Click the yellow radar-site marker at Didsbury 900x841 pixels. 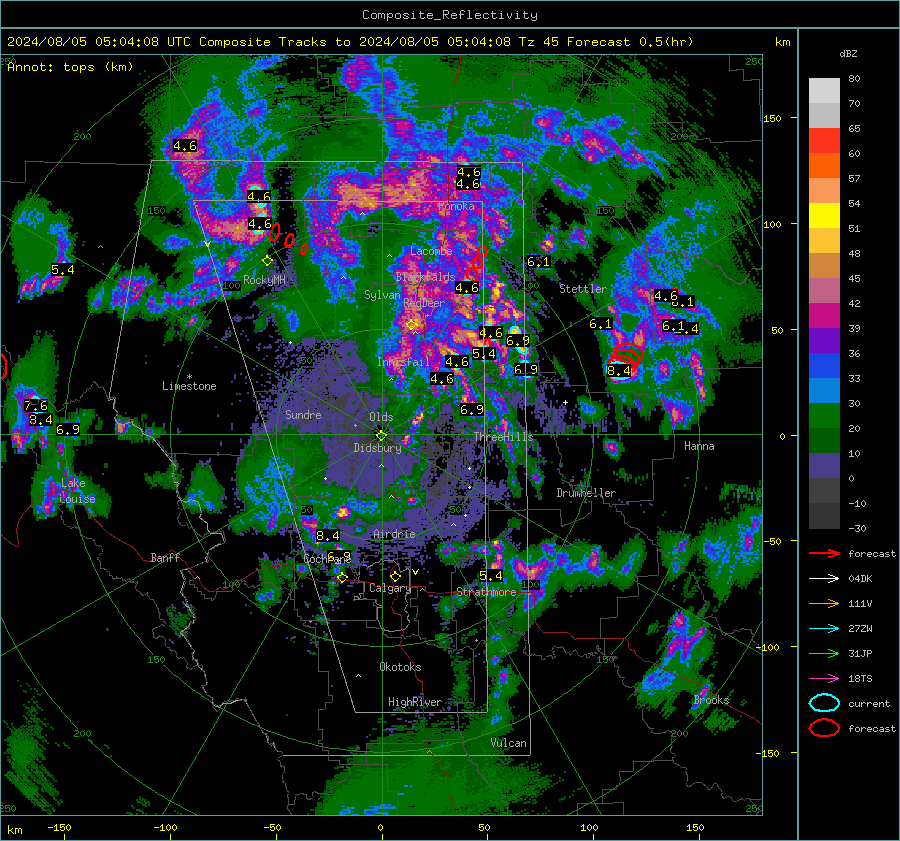(381, 436)
